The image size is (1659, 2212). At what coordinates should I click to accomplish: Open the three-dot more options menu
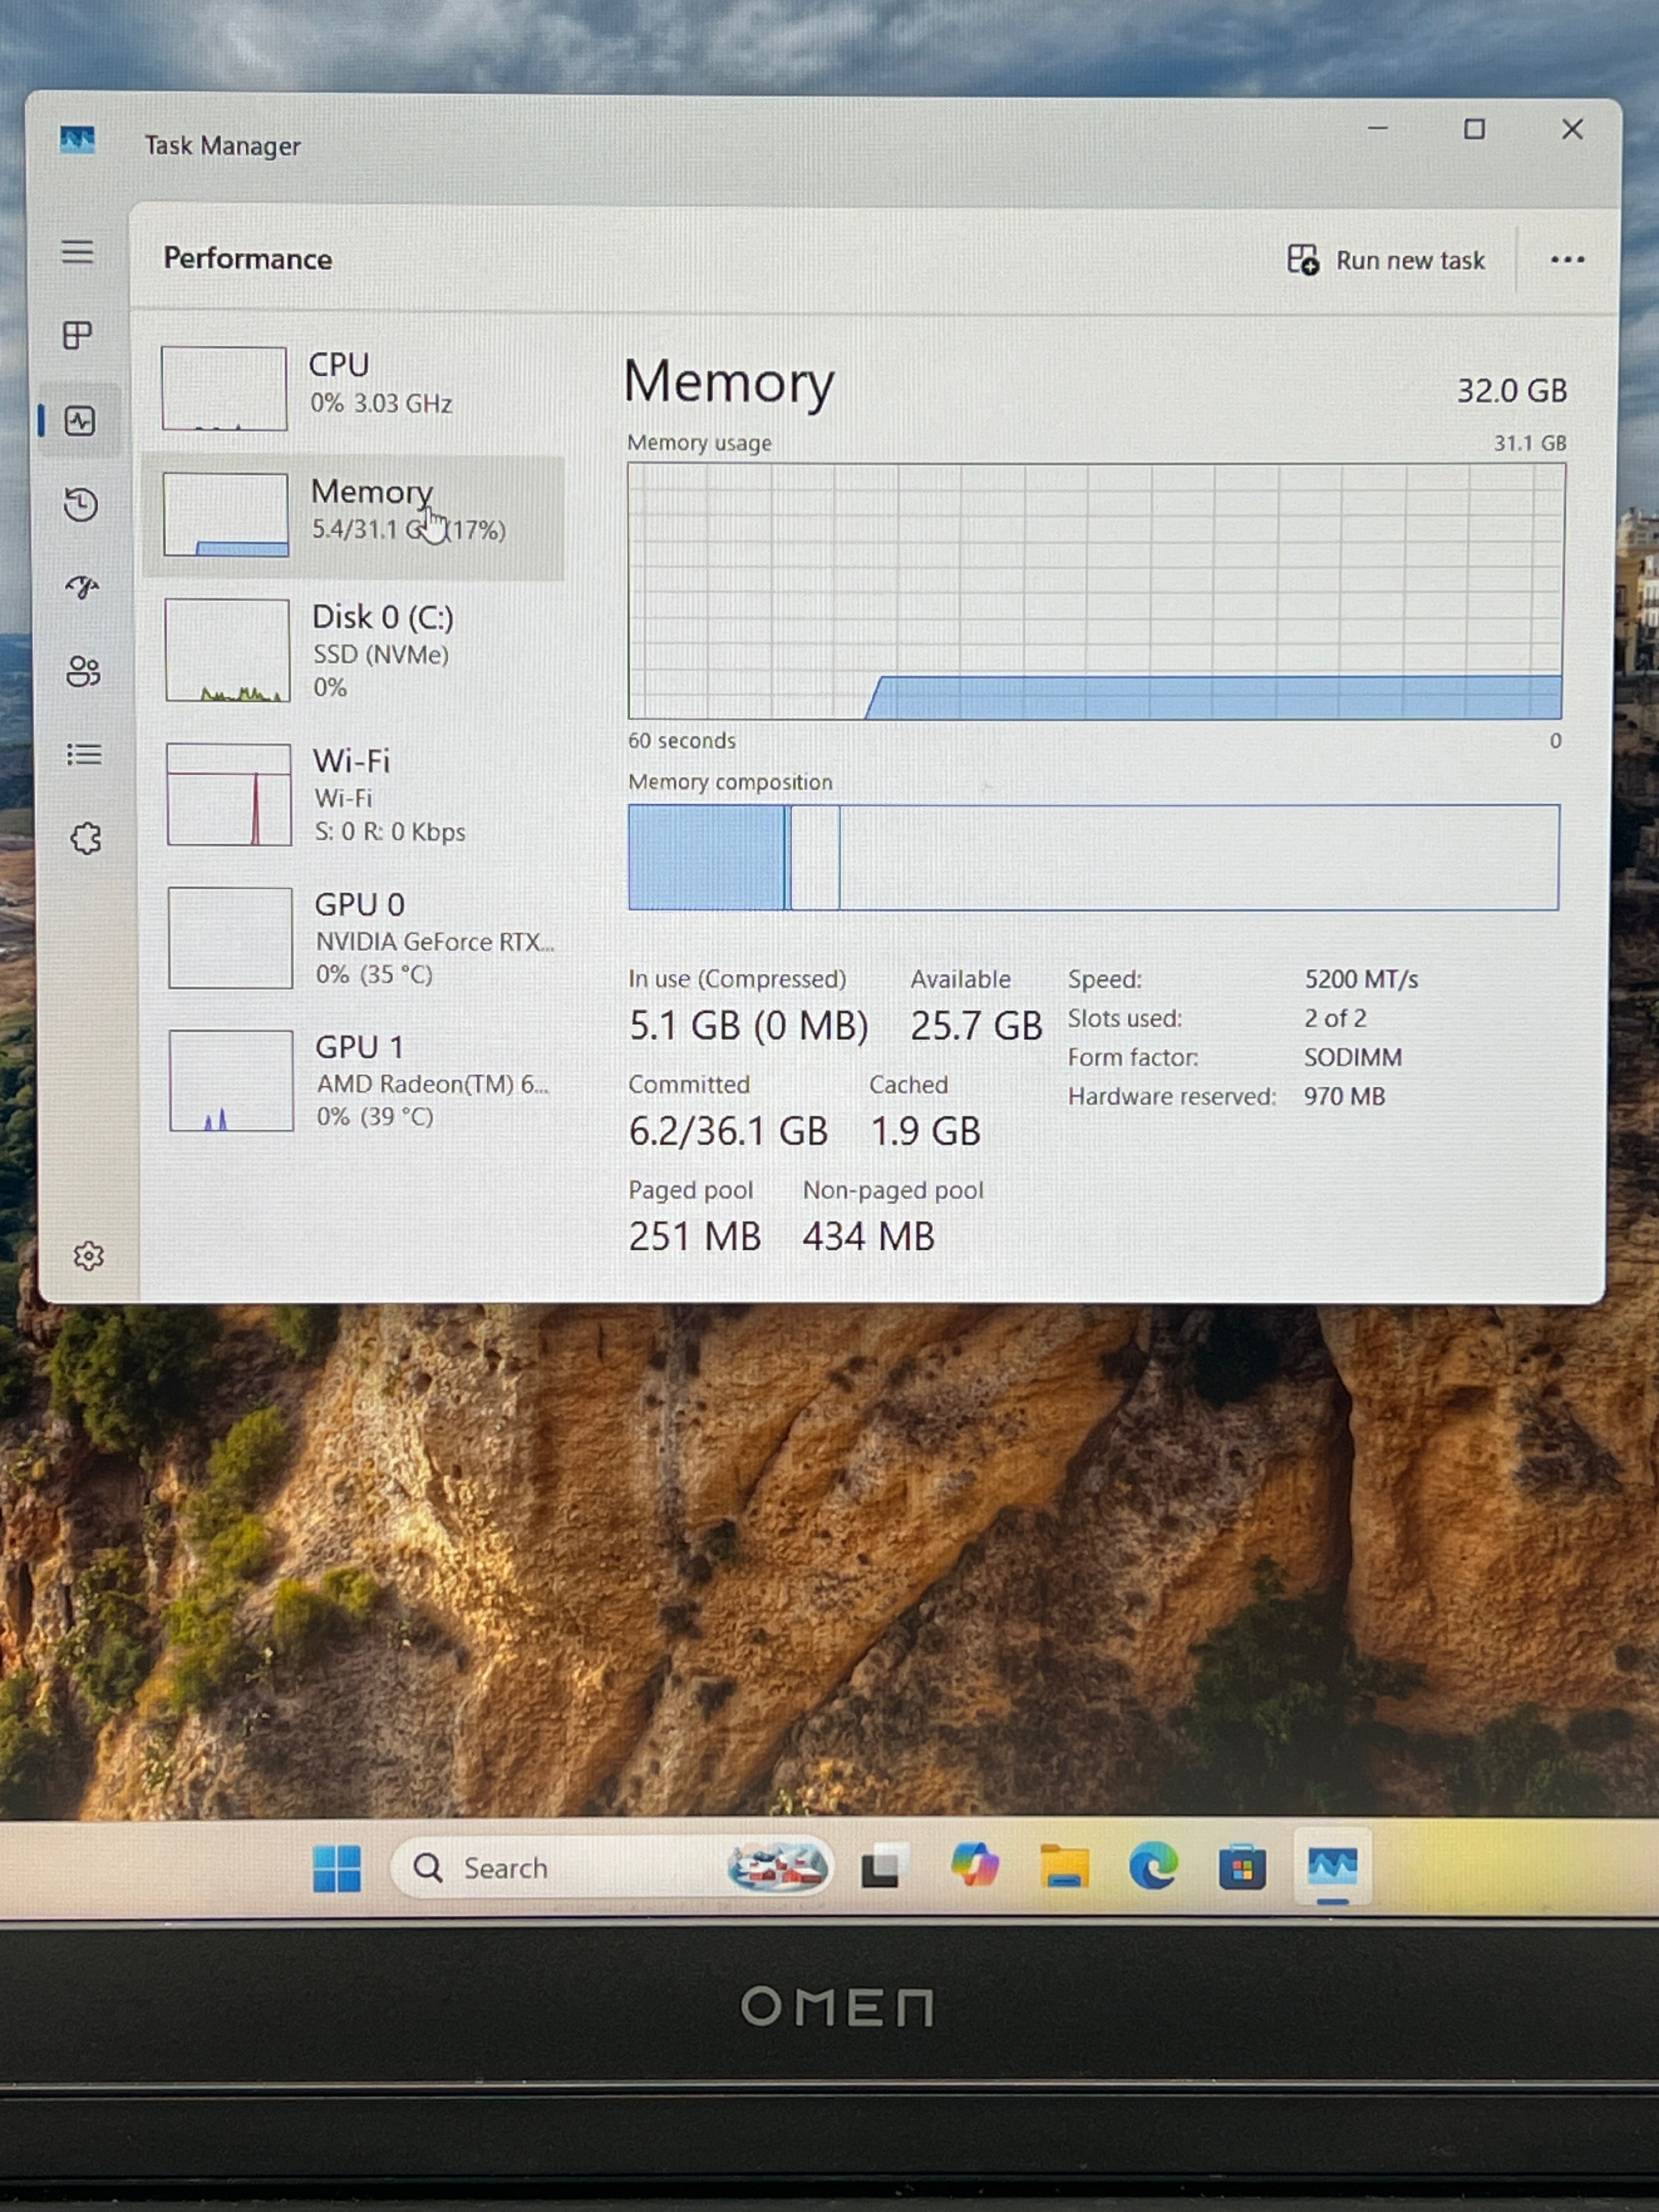point(1567,260)
